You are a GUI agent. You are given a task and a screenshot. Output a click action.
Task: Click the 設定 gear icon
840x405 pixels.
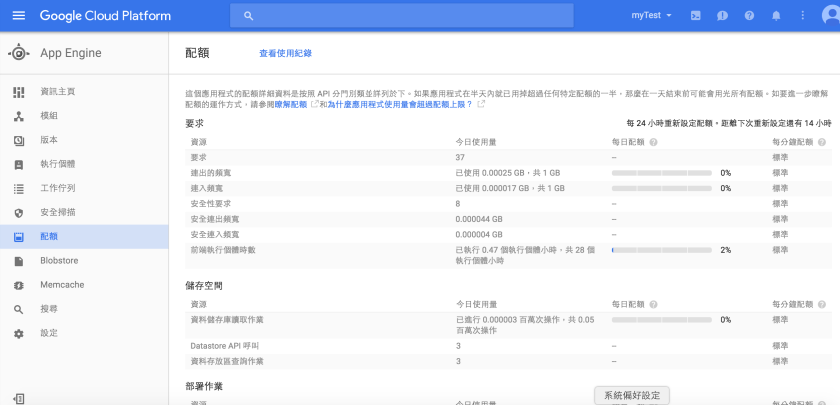tap(19, 333)
